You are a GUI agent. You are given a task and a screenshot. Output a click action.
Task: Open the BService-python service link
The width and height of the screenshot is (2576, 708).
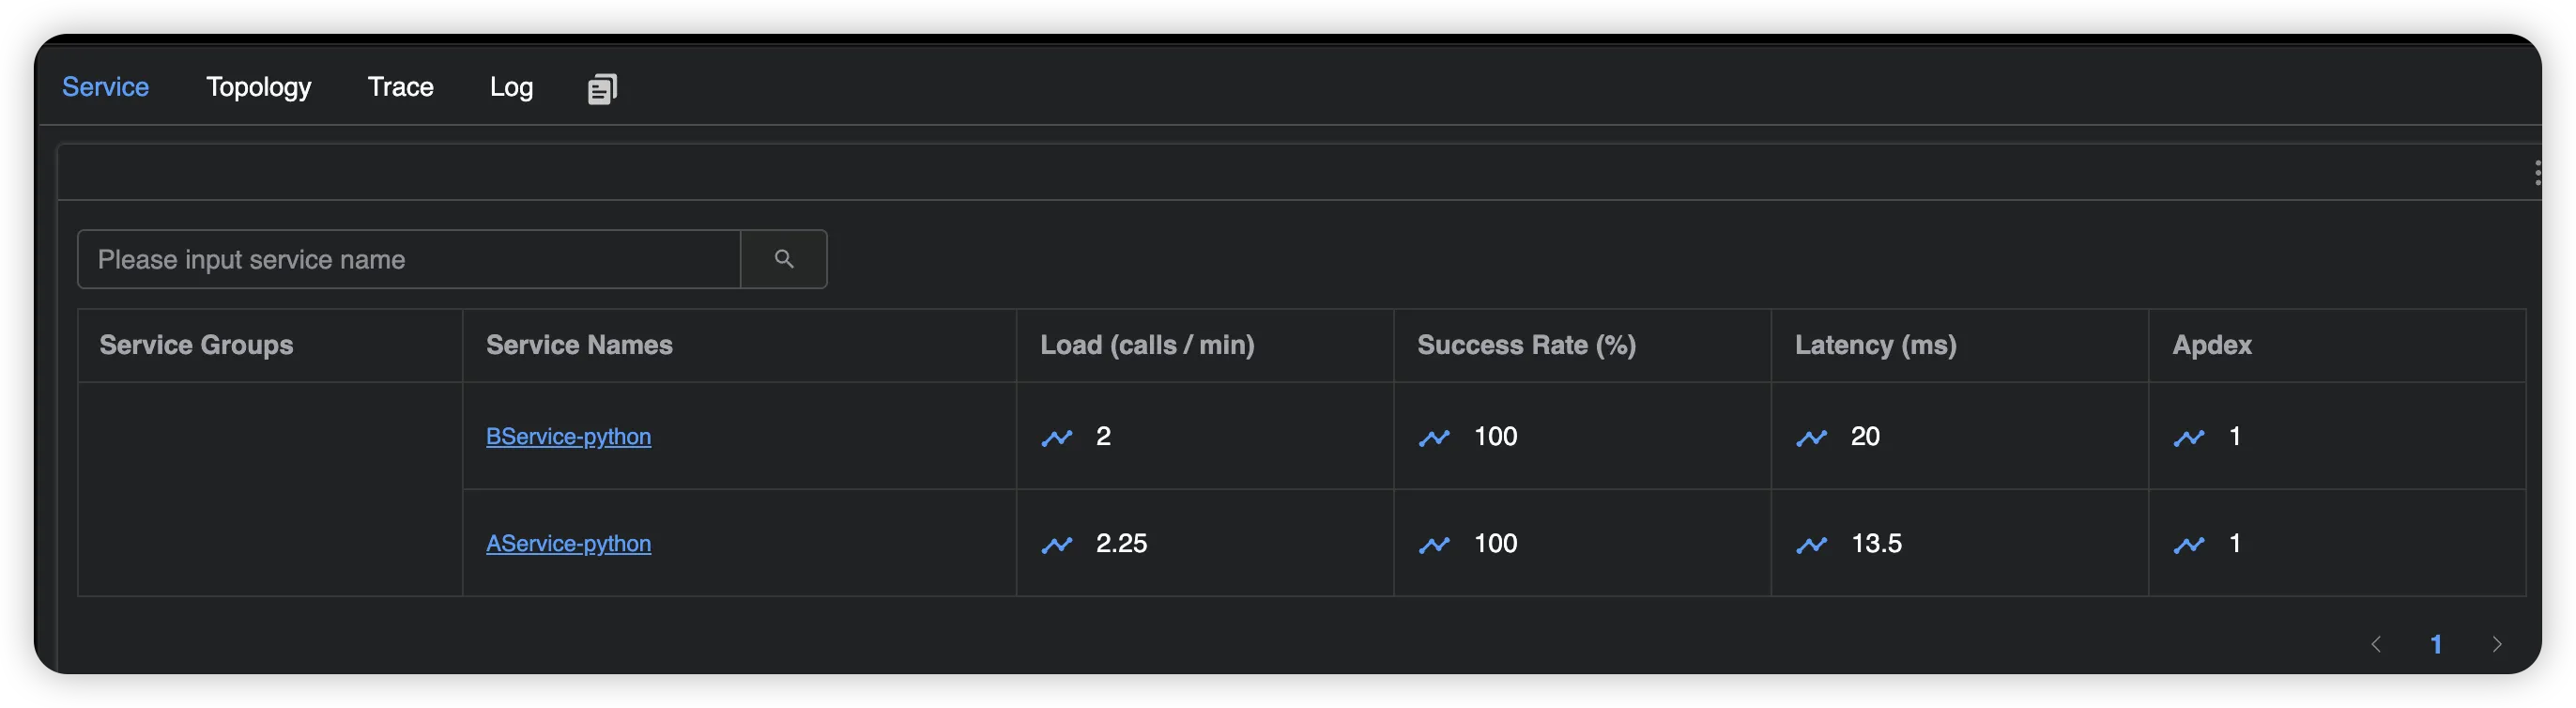(x=568, y=437)
